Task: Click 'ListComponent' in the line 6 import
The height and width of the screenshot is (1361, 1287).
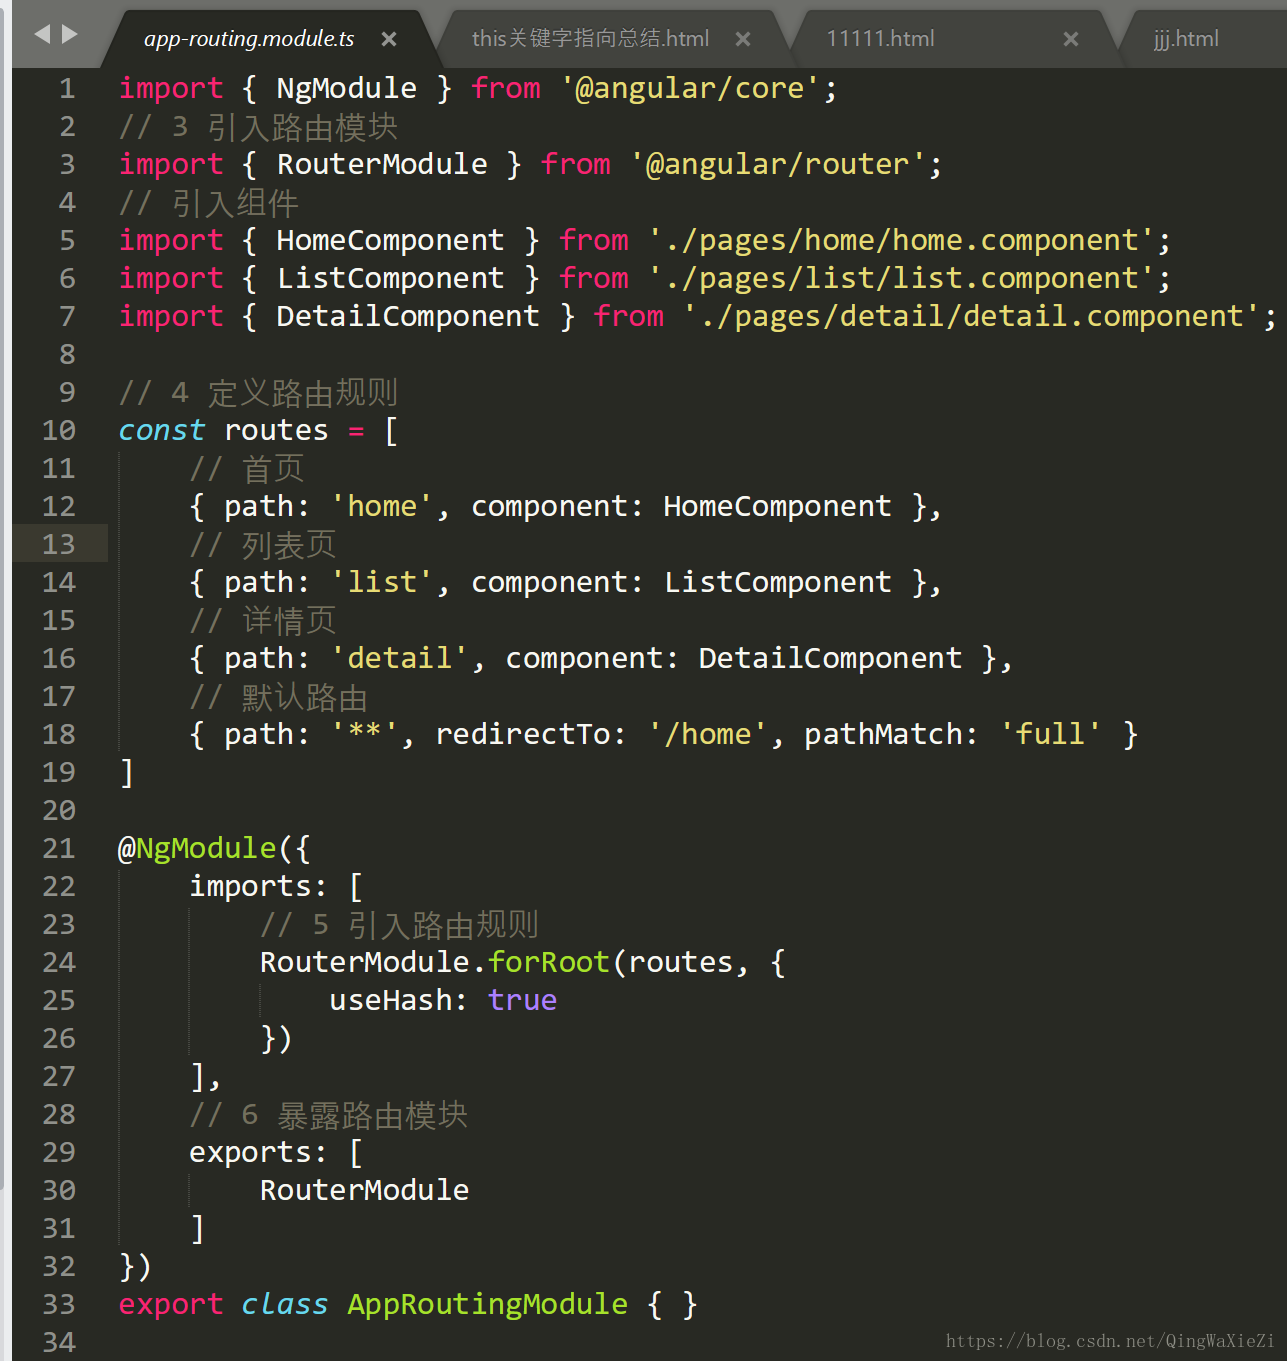Action: (x=390, y=278)
